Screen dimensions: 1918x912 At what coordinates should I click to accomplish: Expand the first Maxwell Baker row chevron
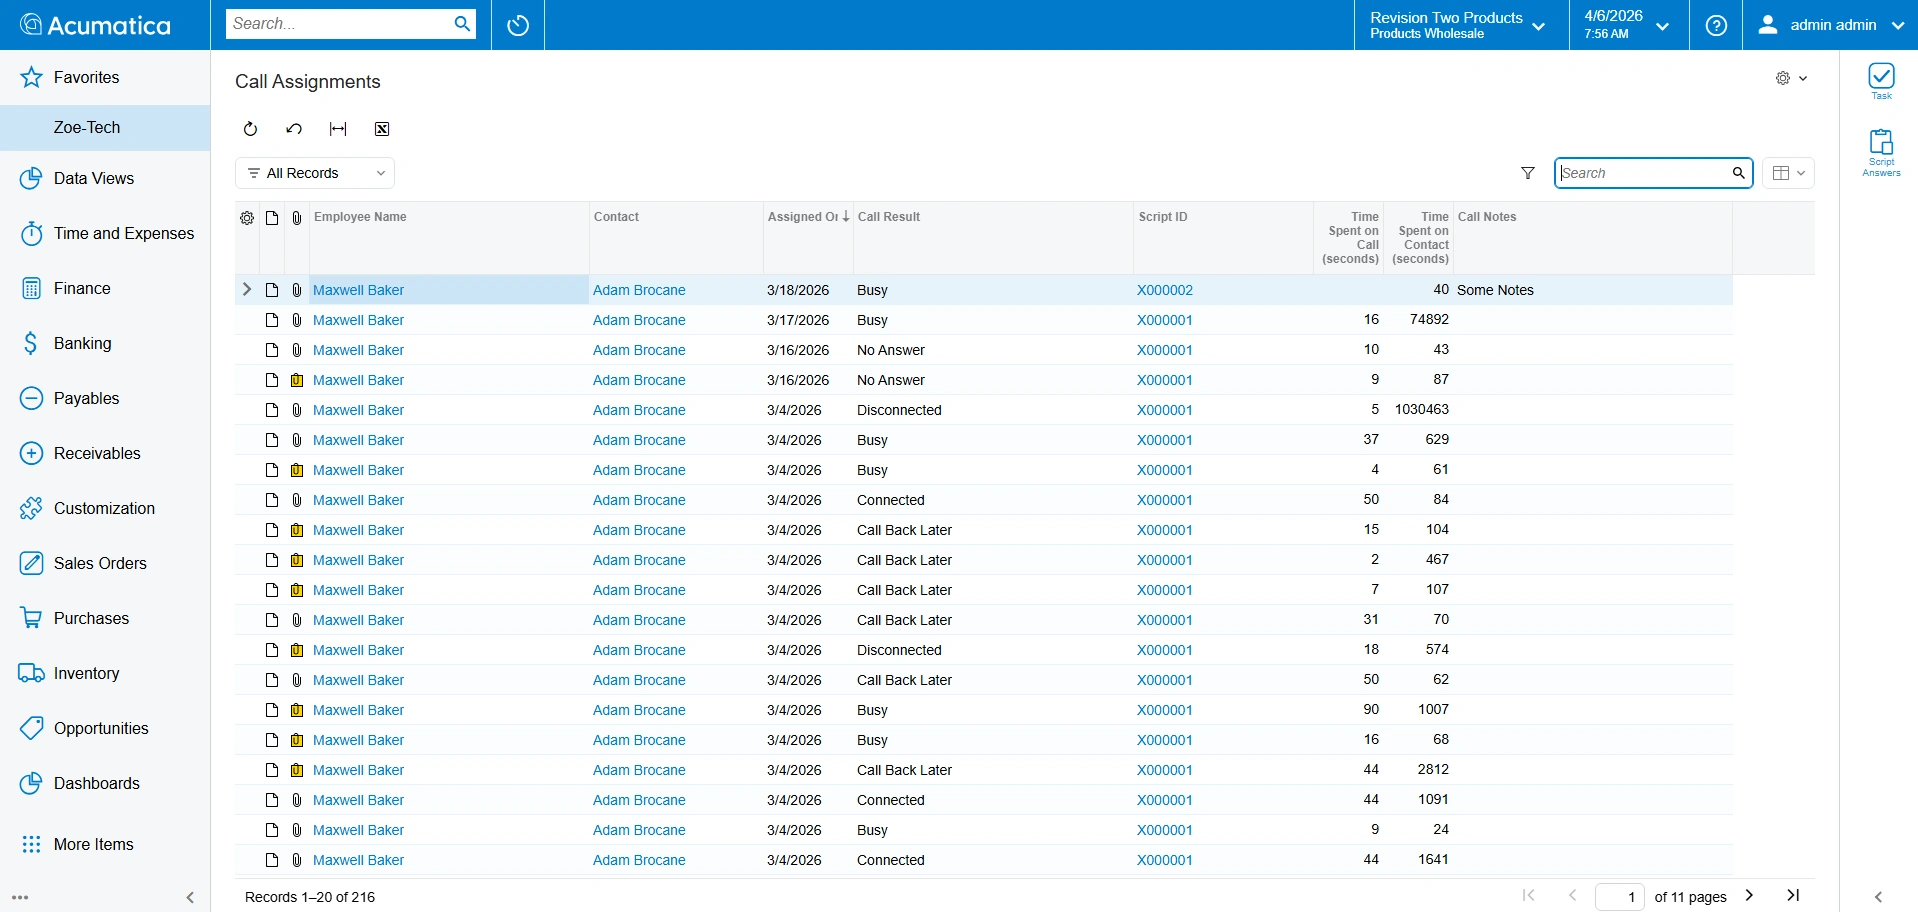point(247,290)
